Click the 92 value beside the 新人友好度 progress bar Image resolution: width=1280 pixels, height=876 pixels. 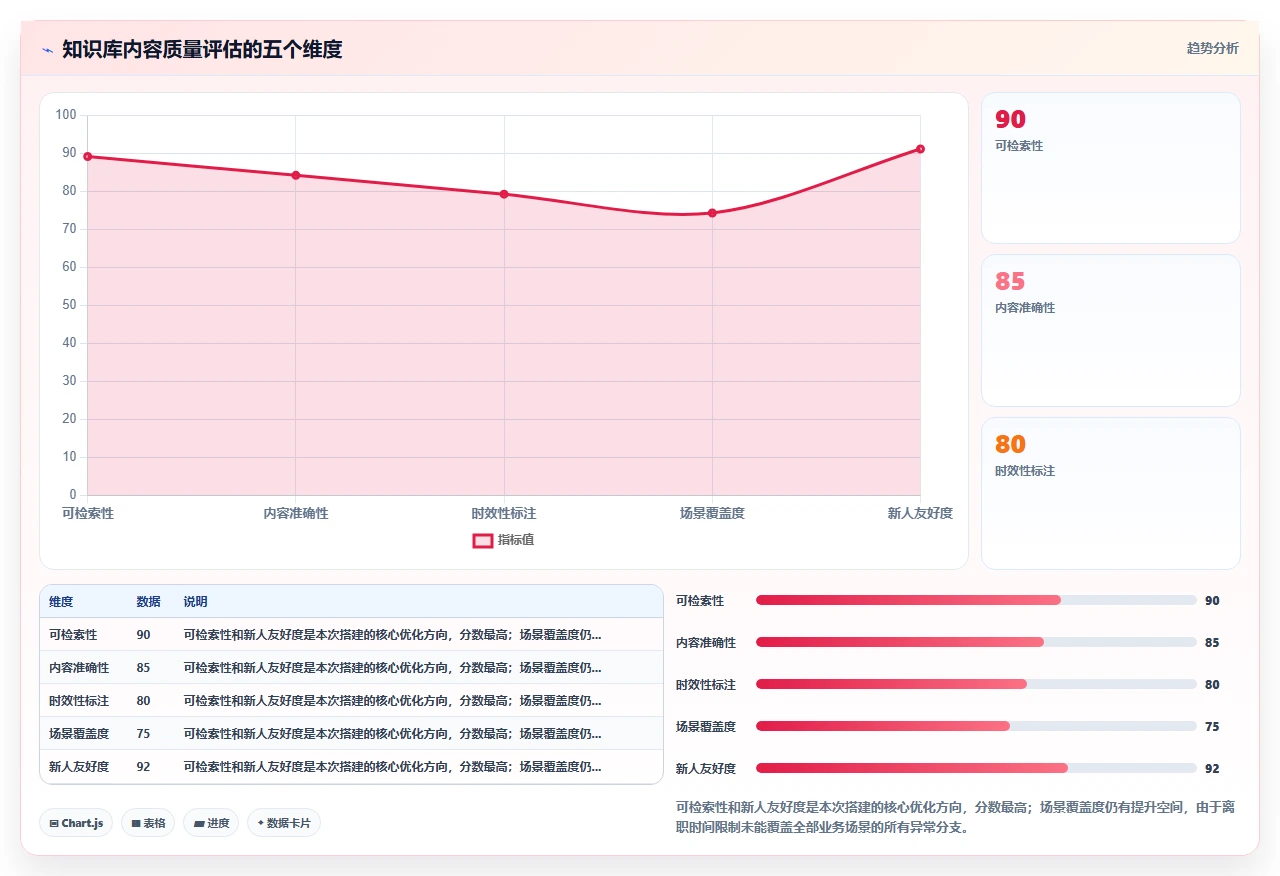click(1212, 769)
